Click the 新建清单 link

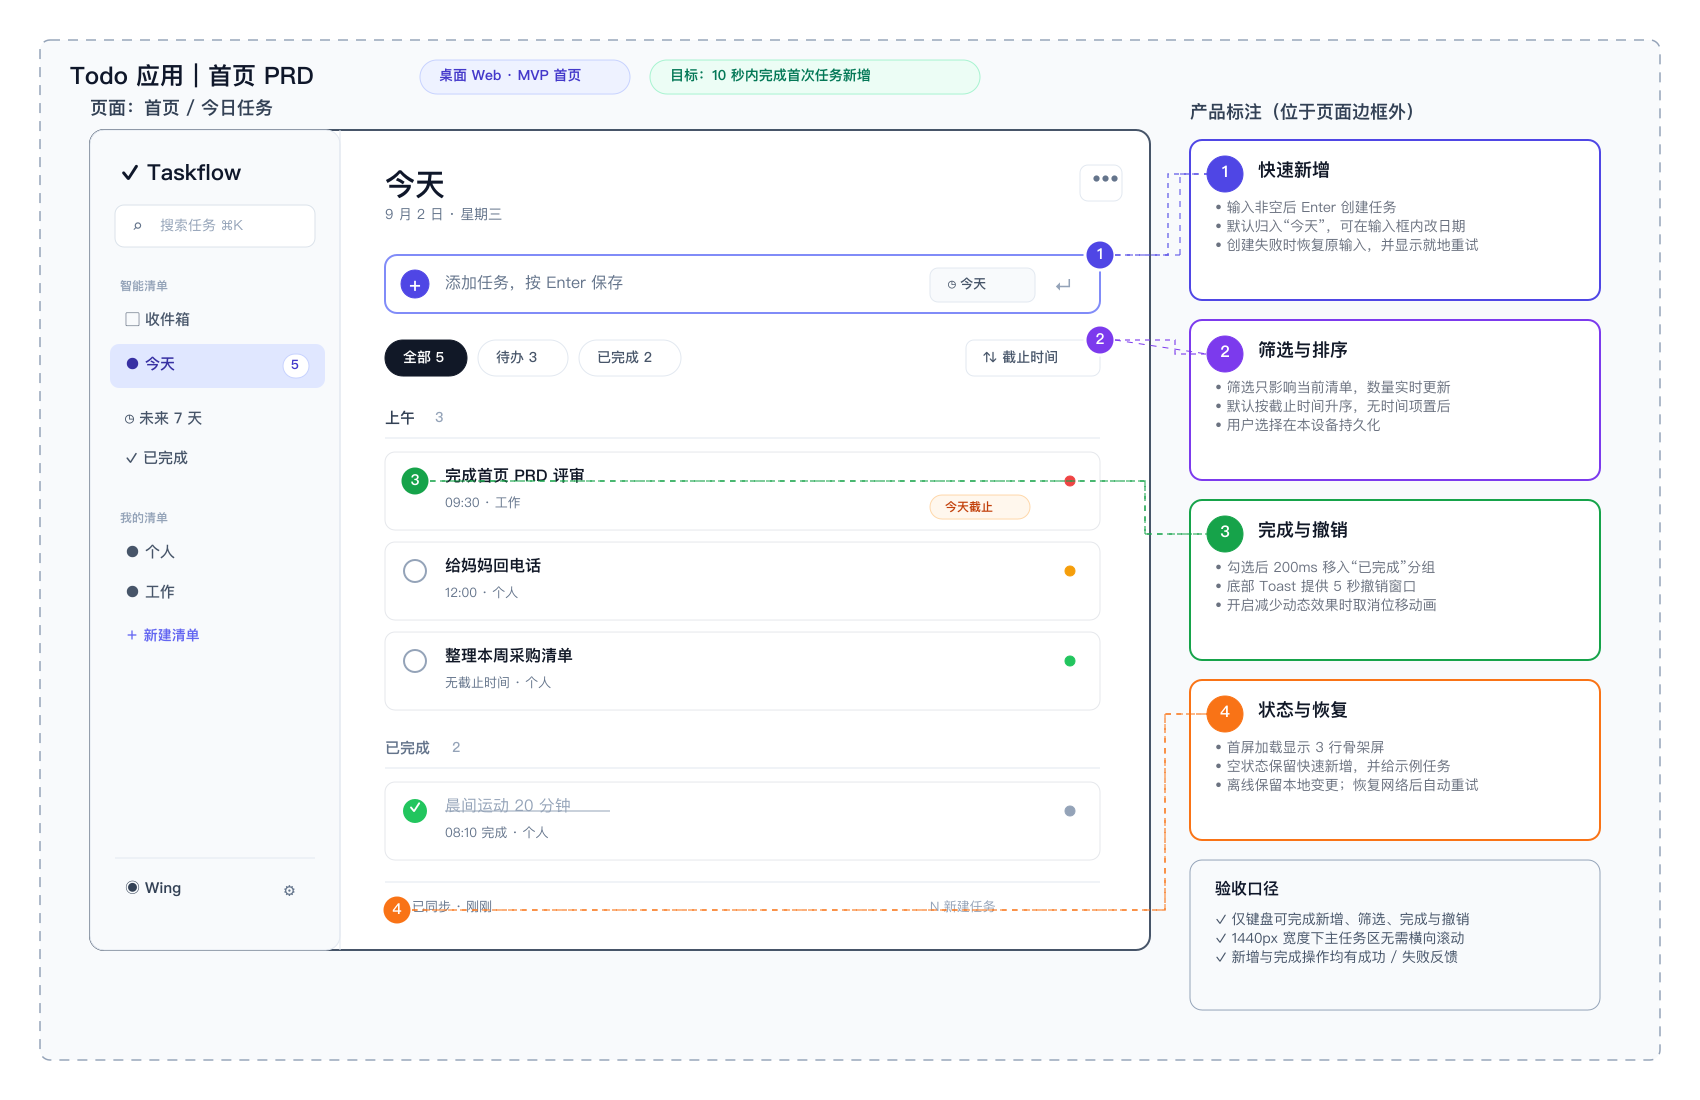click(163, 635)
